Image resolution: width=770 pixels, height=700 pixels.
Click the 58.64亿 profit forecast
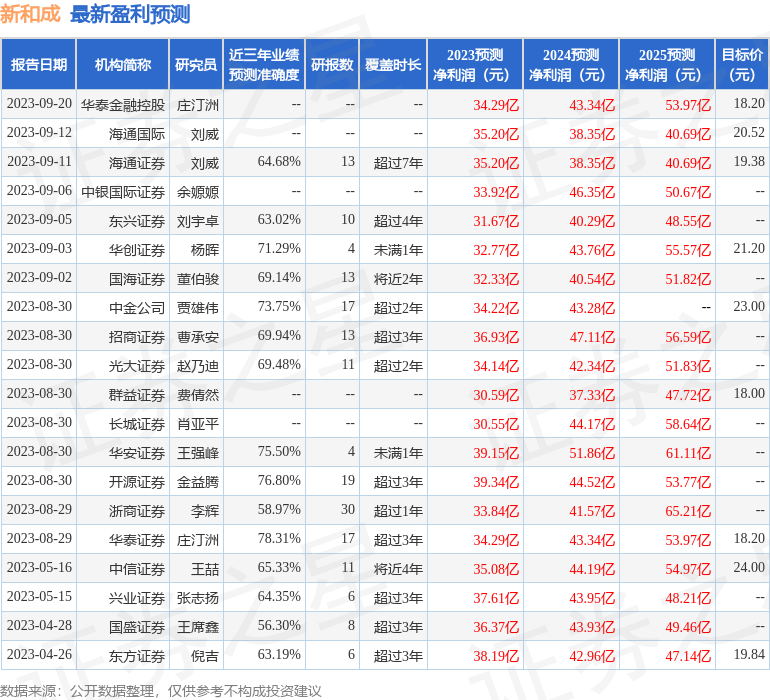(688, 424)
